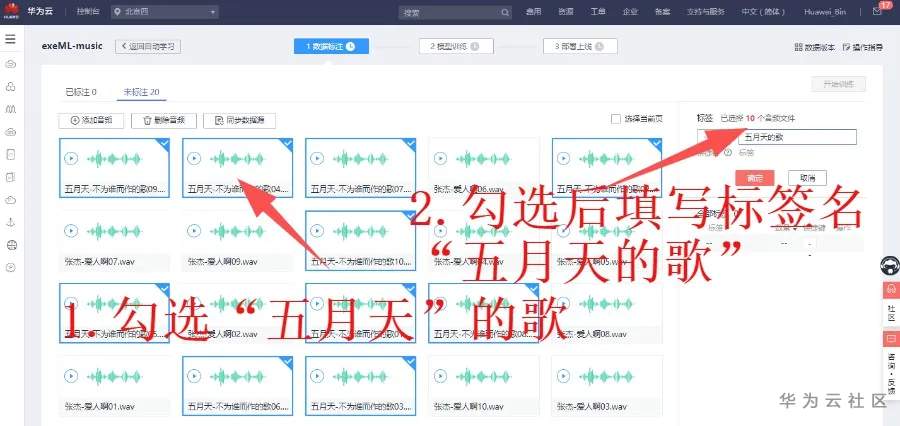Go to step 2 模型训练
This screenshot has height=426, width=900.
[x=456, y=47]
